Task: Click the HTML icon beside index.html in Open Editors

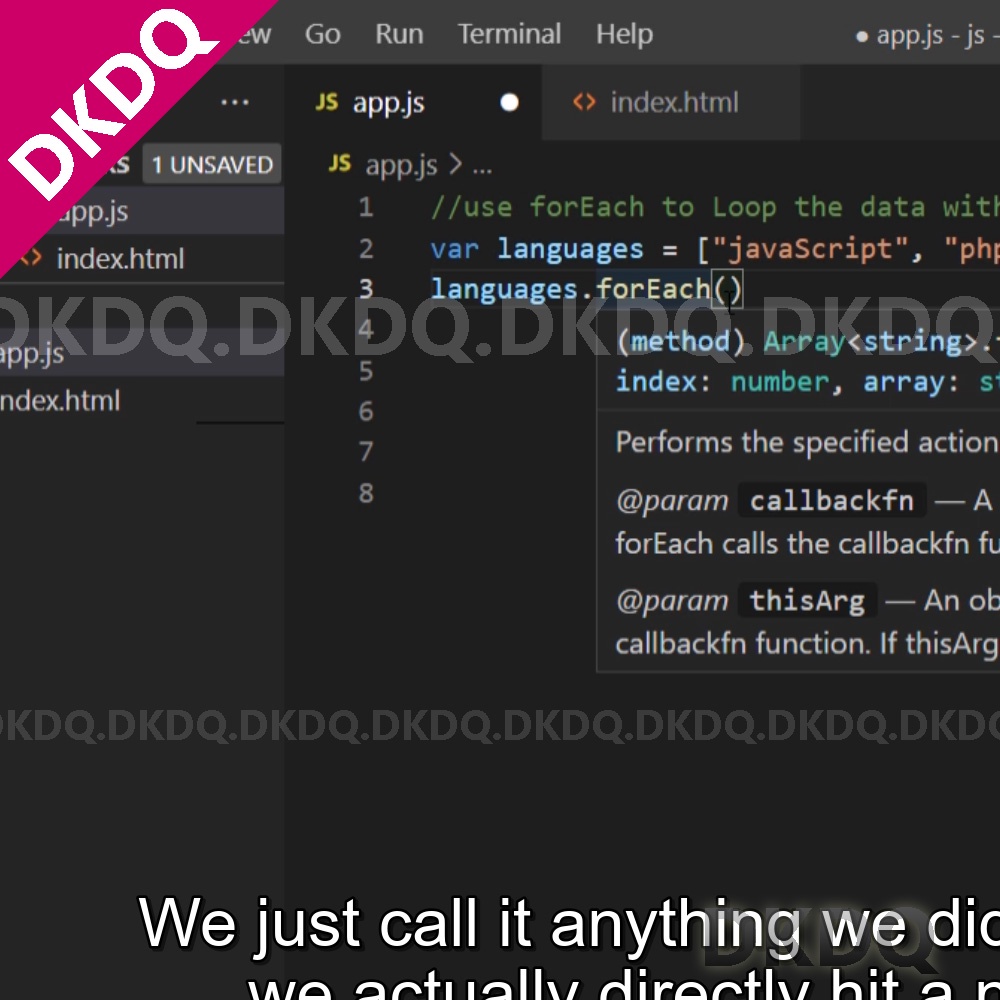Action: (x=31, y=259)
